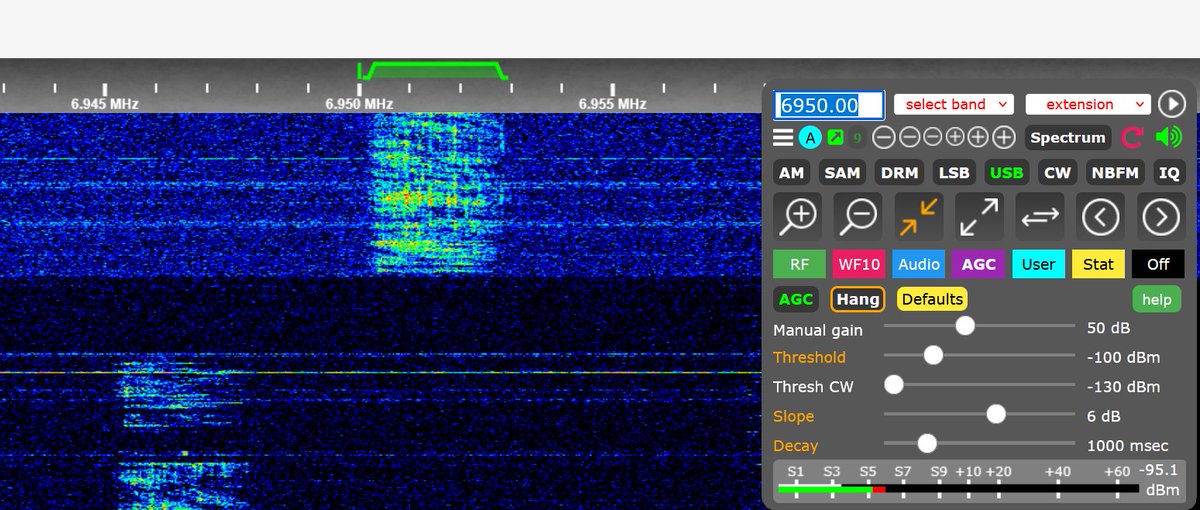Zoom in with the magnifier plus icon
1200x510 pixels.
point(798,215)
